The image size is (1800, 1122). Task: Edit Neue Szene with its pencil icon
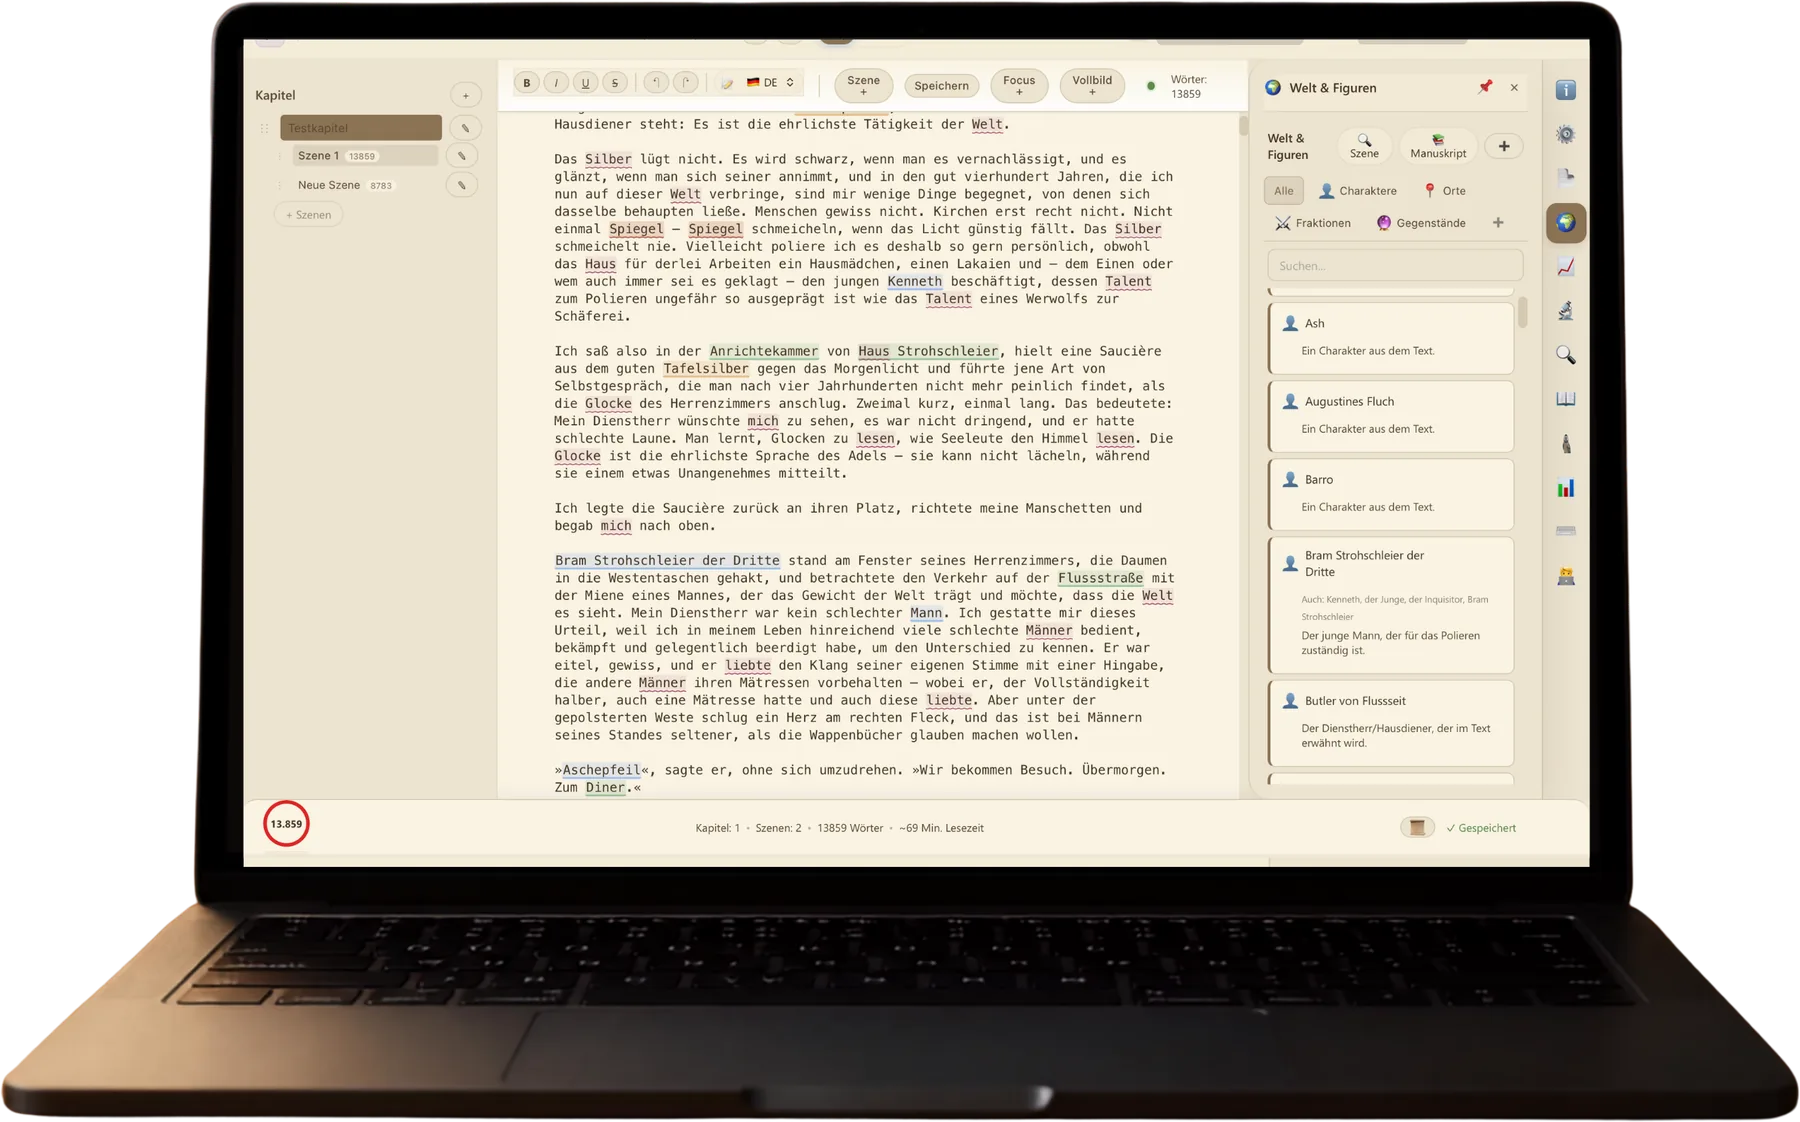(462, 185)
